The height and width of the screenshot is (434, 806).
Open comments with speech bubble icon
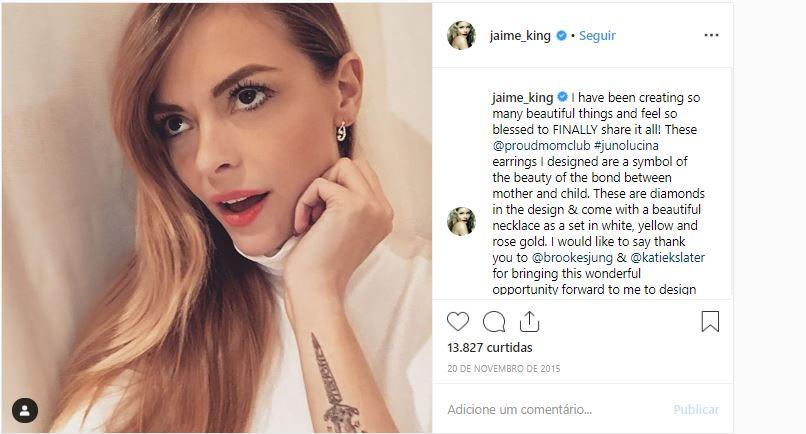click(494, 321)
